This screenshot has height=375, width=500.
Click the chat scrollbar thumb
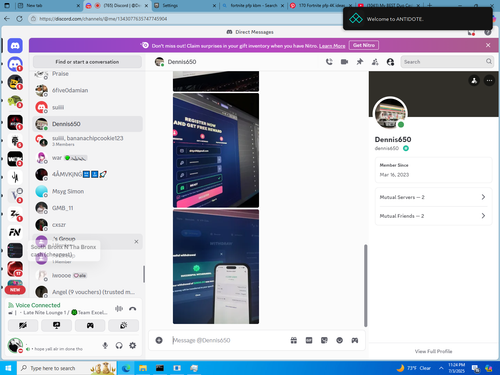365,285
